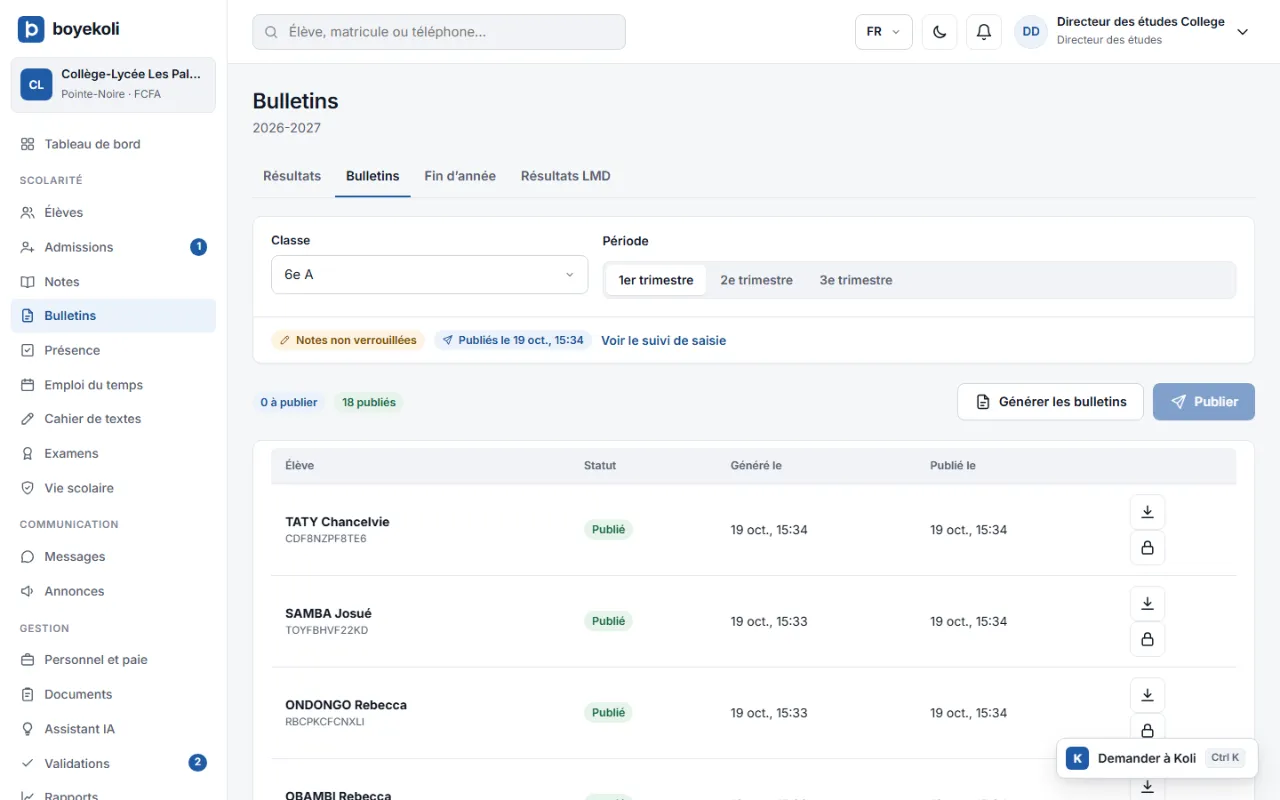Select the 3e trimestre period
This screenshot has height=800, width=1280.
[x=856, y=280]
